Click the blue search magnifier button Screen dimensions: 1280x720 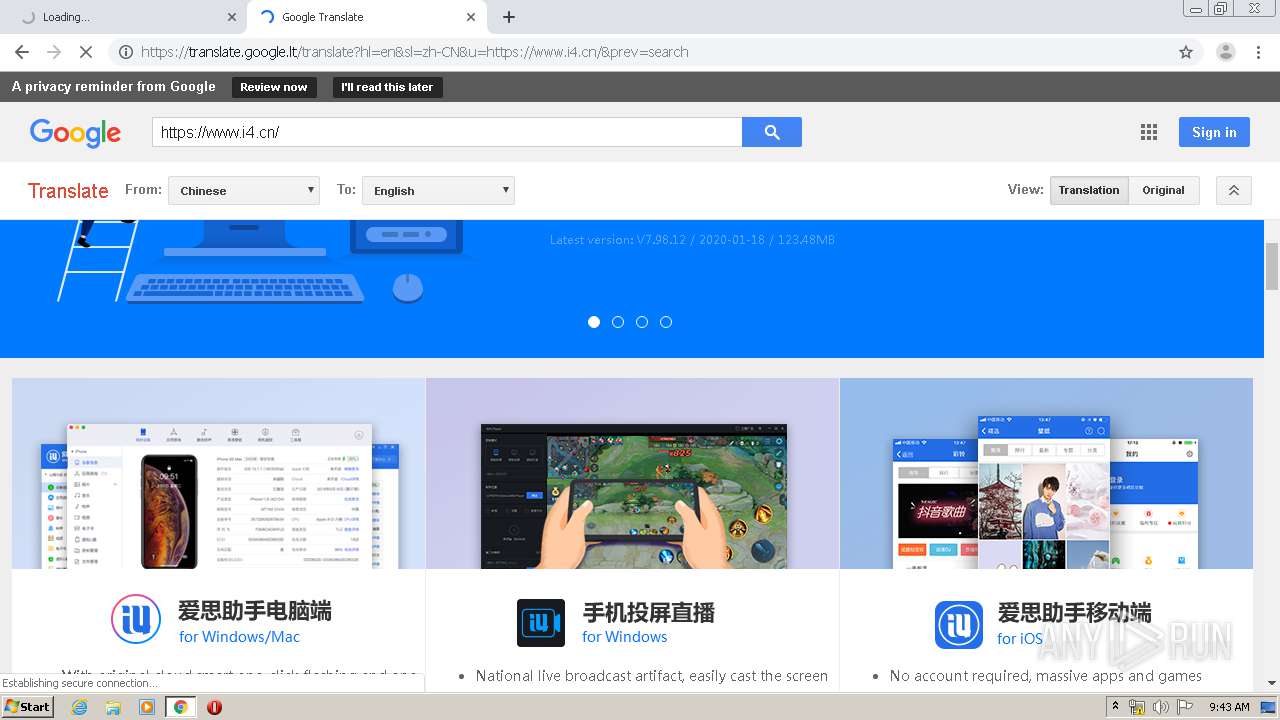(772, 132)
